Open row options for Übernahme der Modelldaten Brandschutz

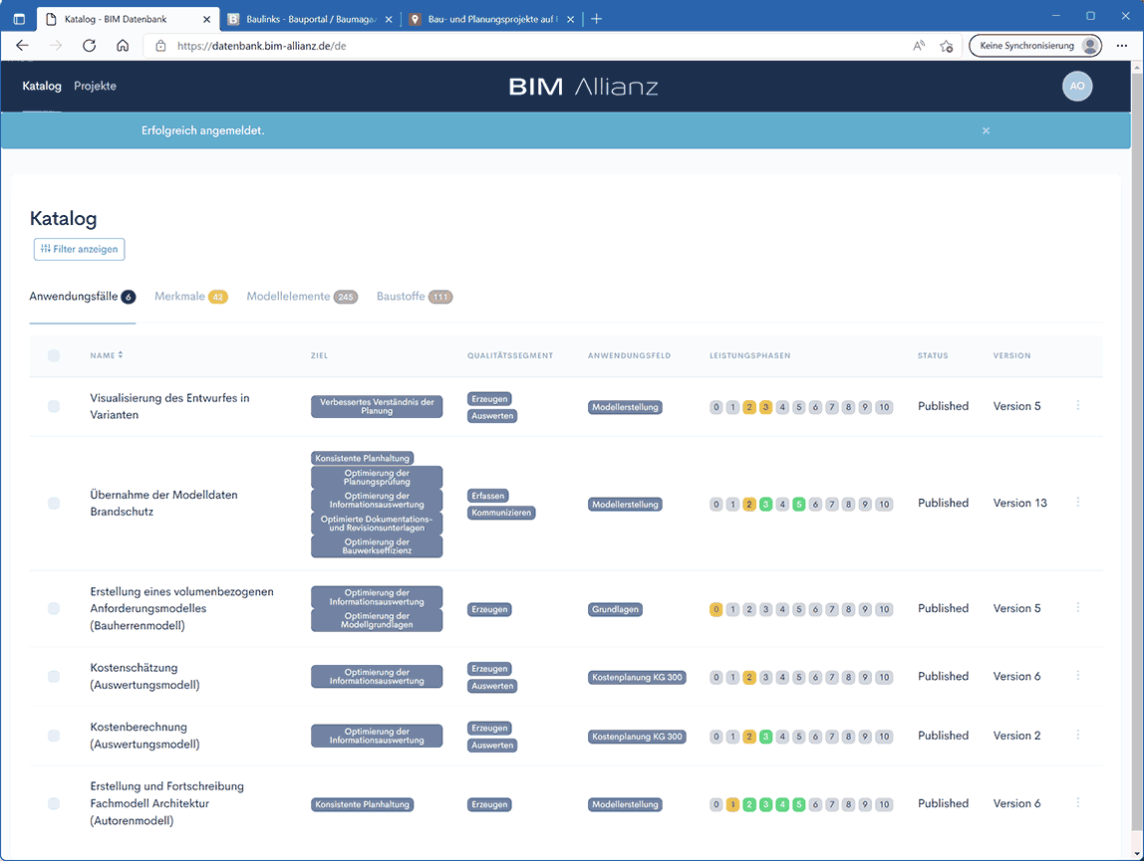(x=1078, y=503)
